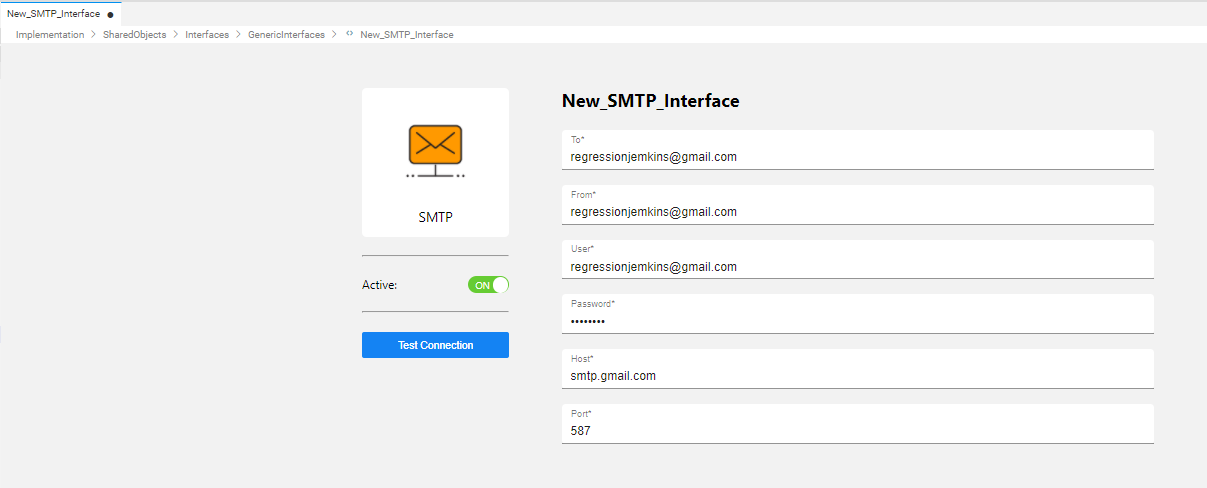
Task: Open GenericInterfaces breadcrumb item
Action: (x=286, y=35)
